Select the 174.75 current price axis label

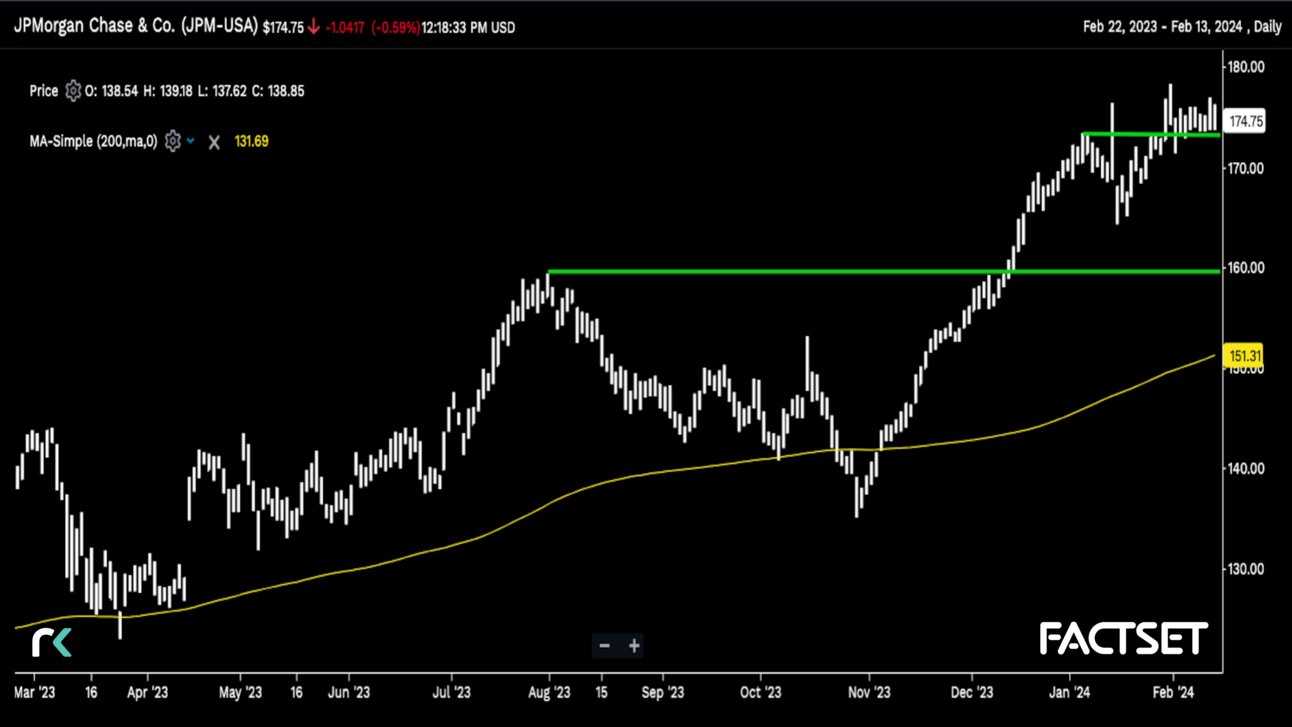tap(1245, 121)
